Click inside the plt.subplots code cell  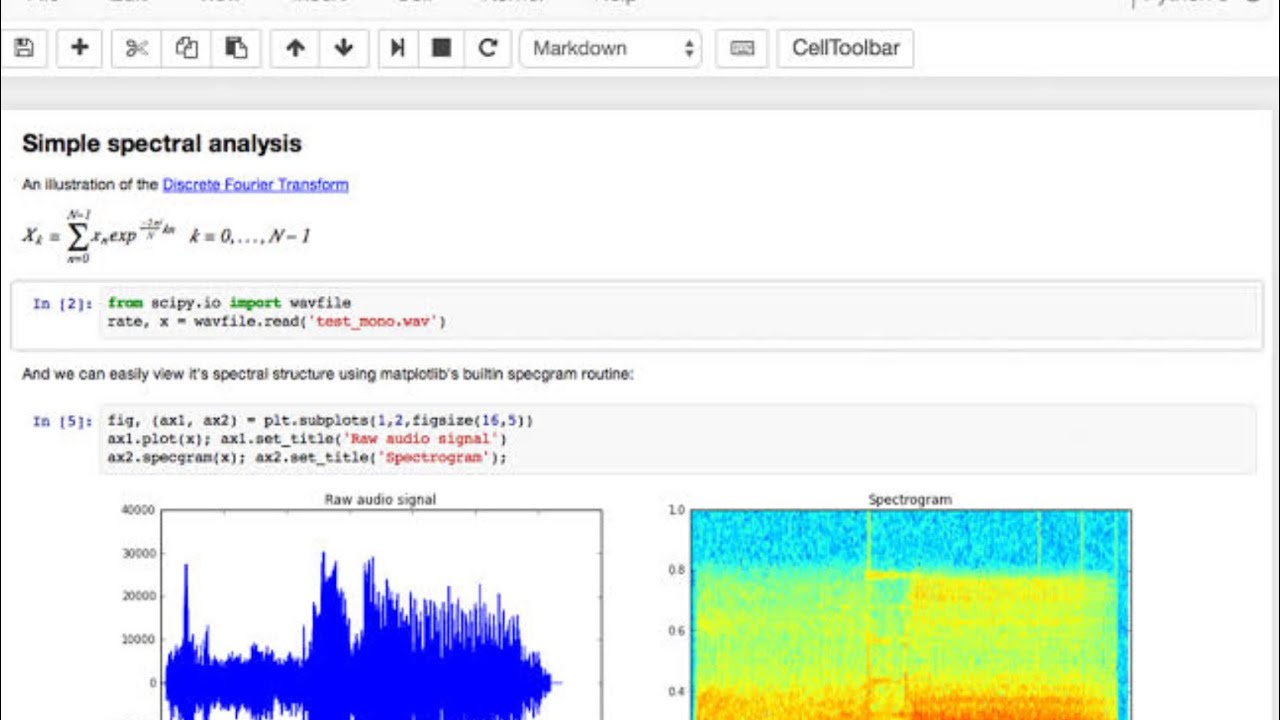(x=680, y=439)
